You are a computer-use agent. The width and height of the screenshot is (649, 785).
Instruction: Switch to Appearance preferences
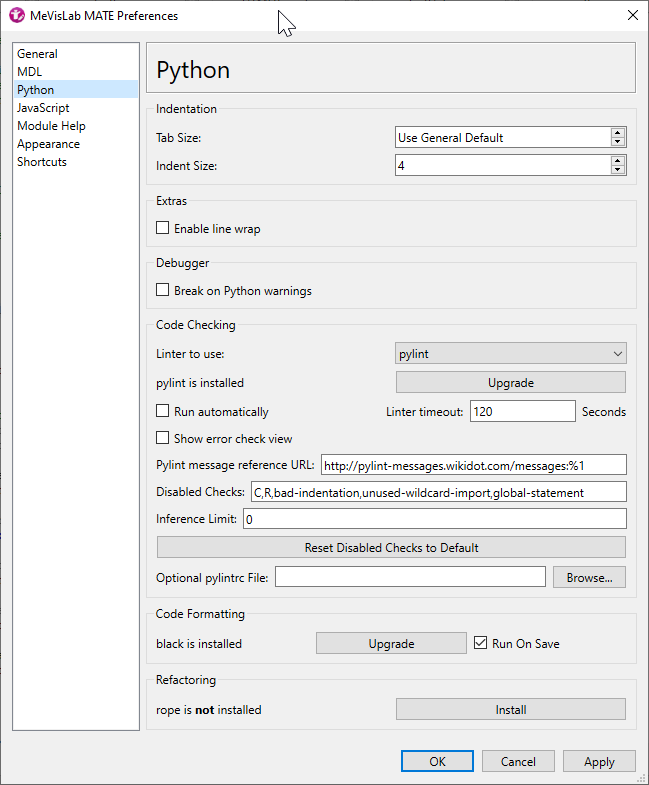(48, 144)
